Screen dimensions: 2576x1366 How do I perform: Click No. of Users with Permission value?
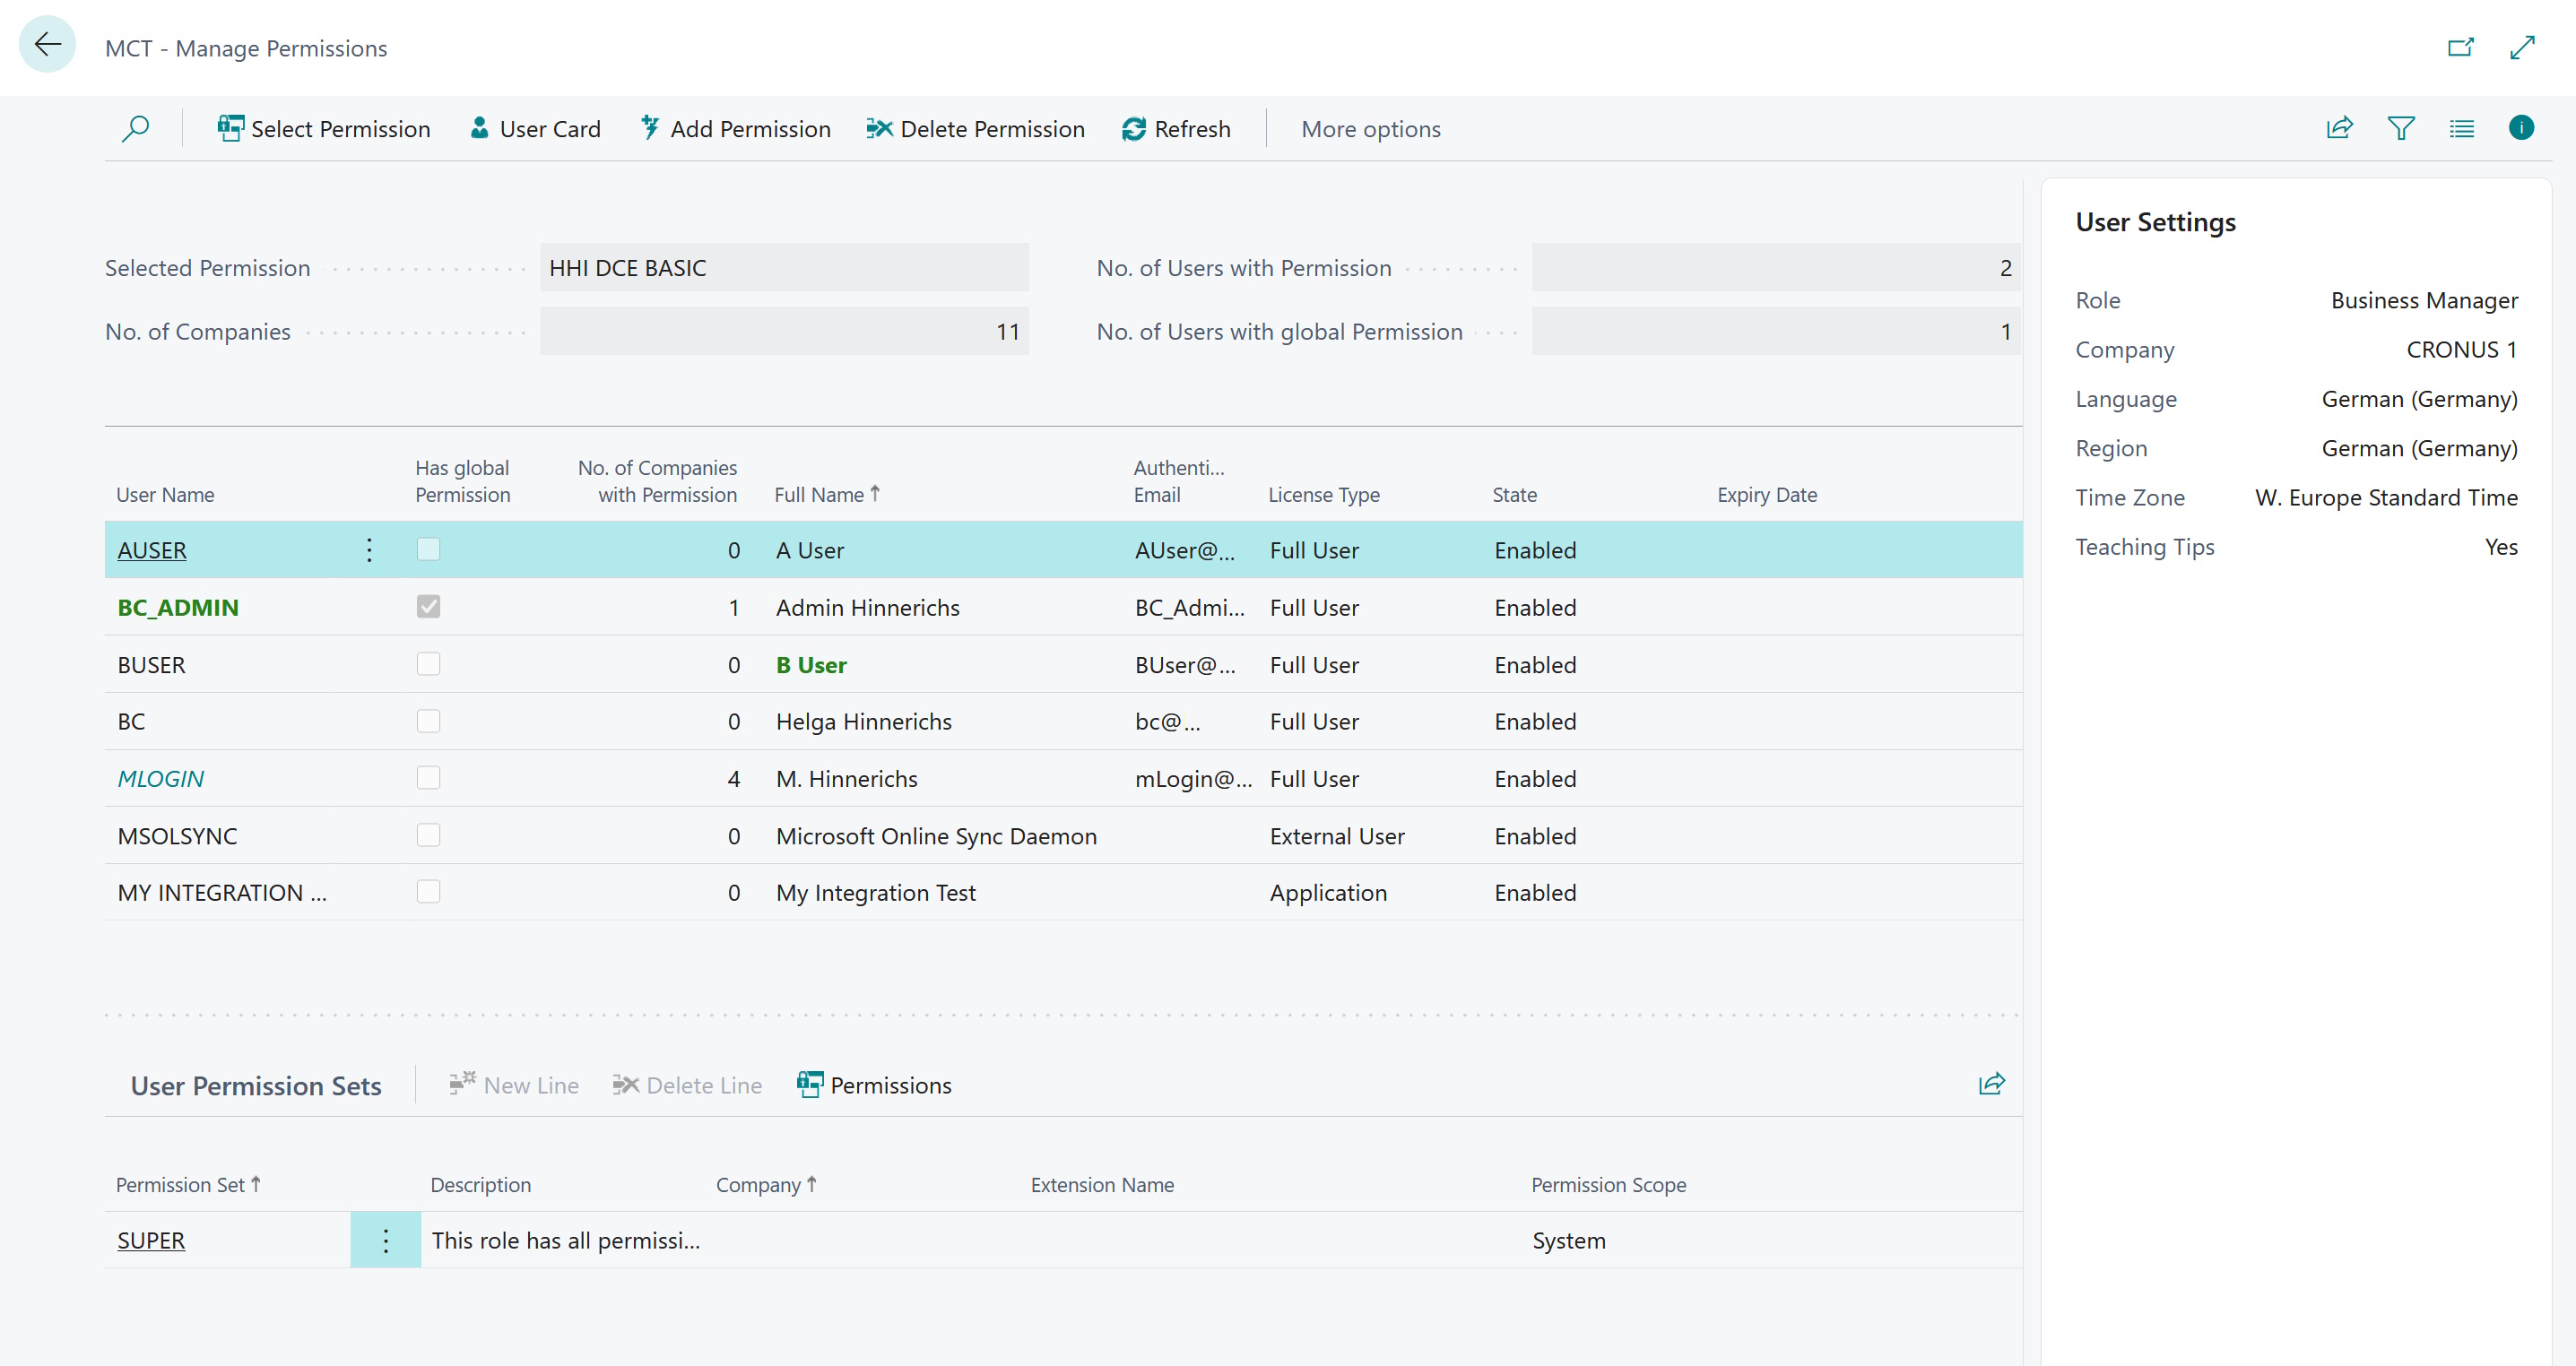pyautogui.click(x=1776, y=268)
